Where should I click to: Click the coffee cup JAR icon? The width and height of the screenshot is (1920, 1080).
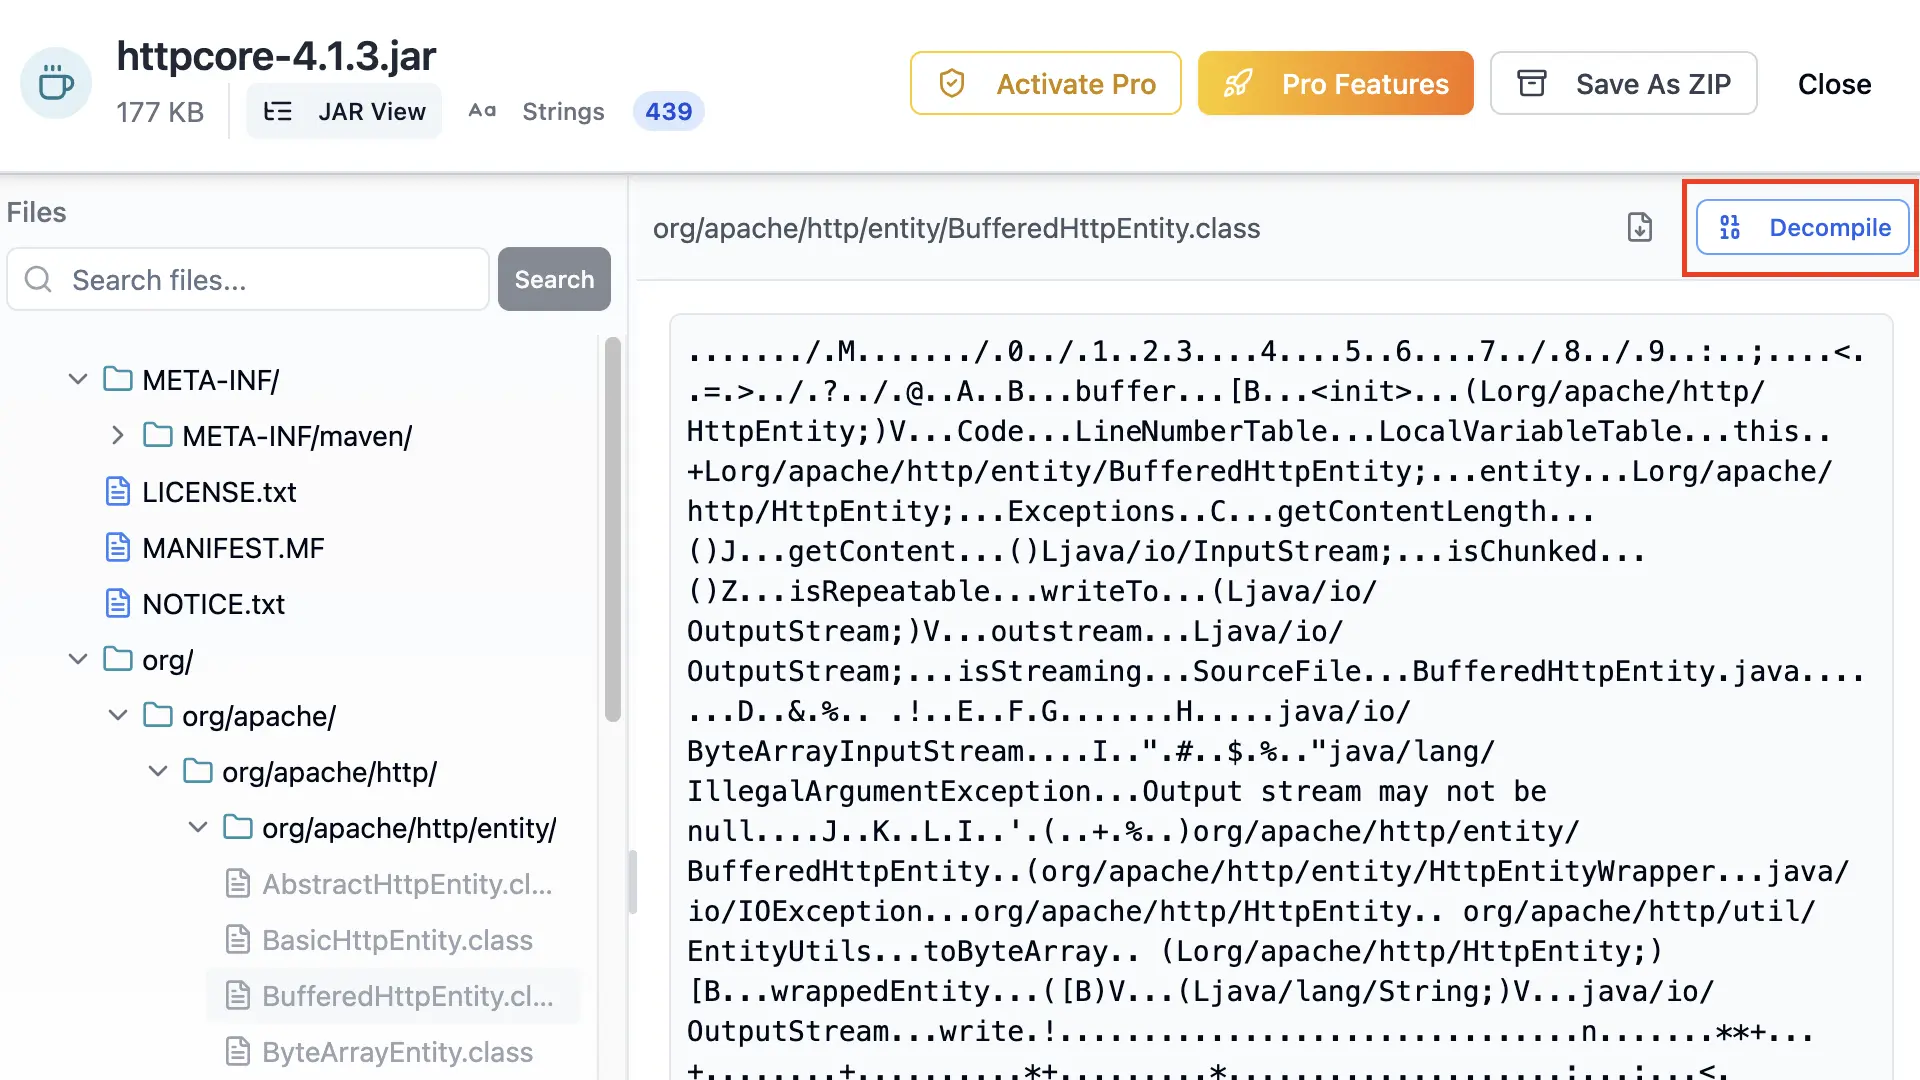pyautogui.click(x=56, y=83)
